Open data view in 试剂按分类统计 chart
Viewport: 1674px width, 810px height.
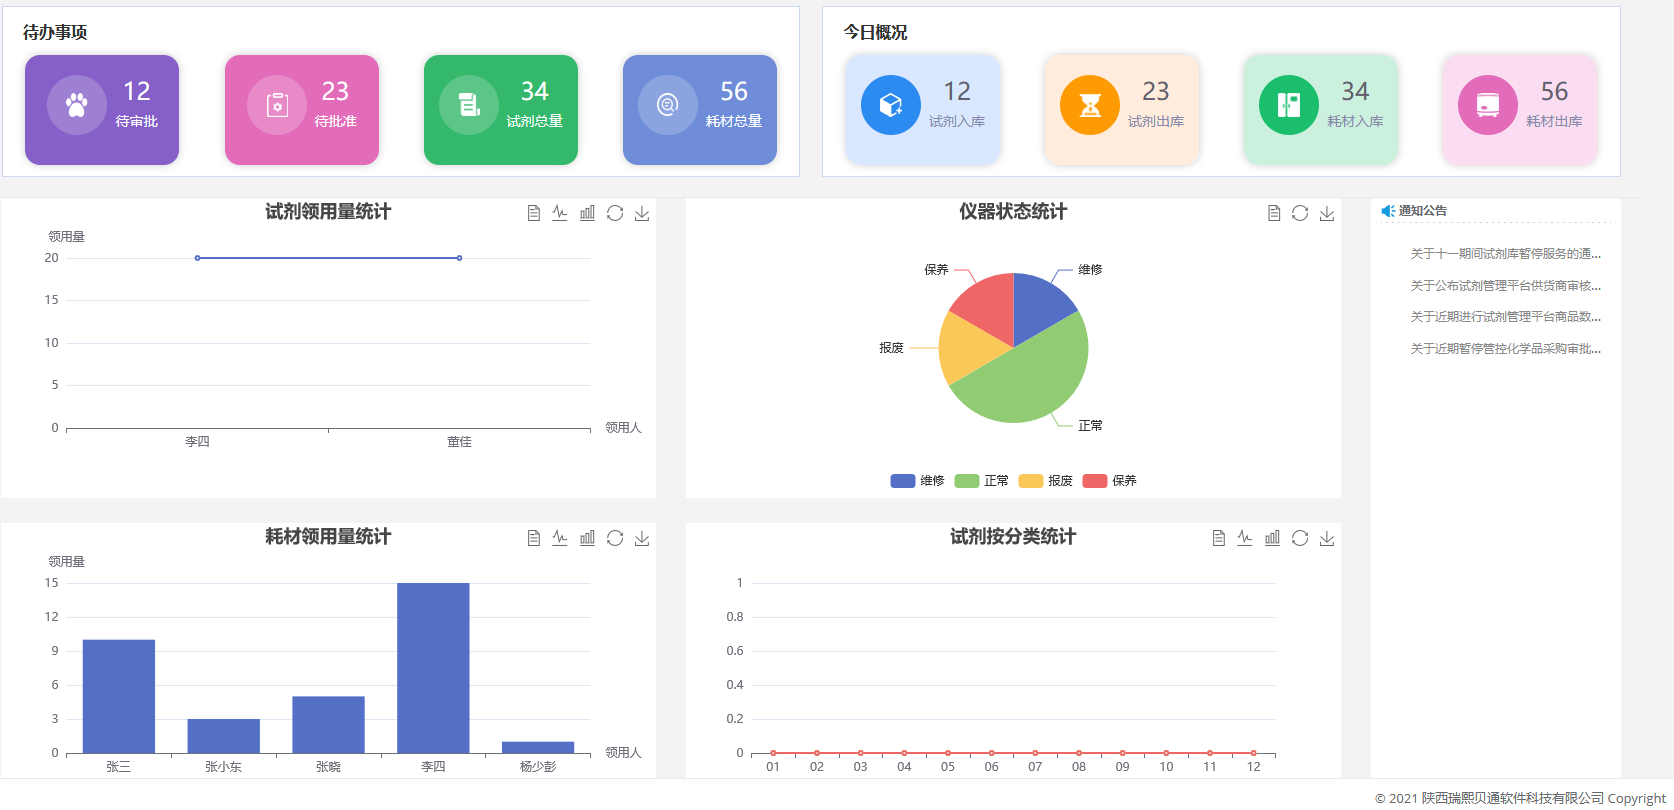coord(1219,538)
